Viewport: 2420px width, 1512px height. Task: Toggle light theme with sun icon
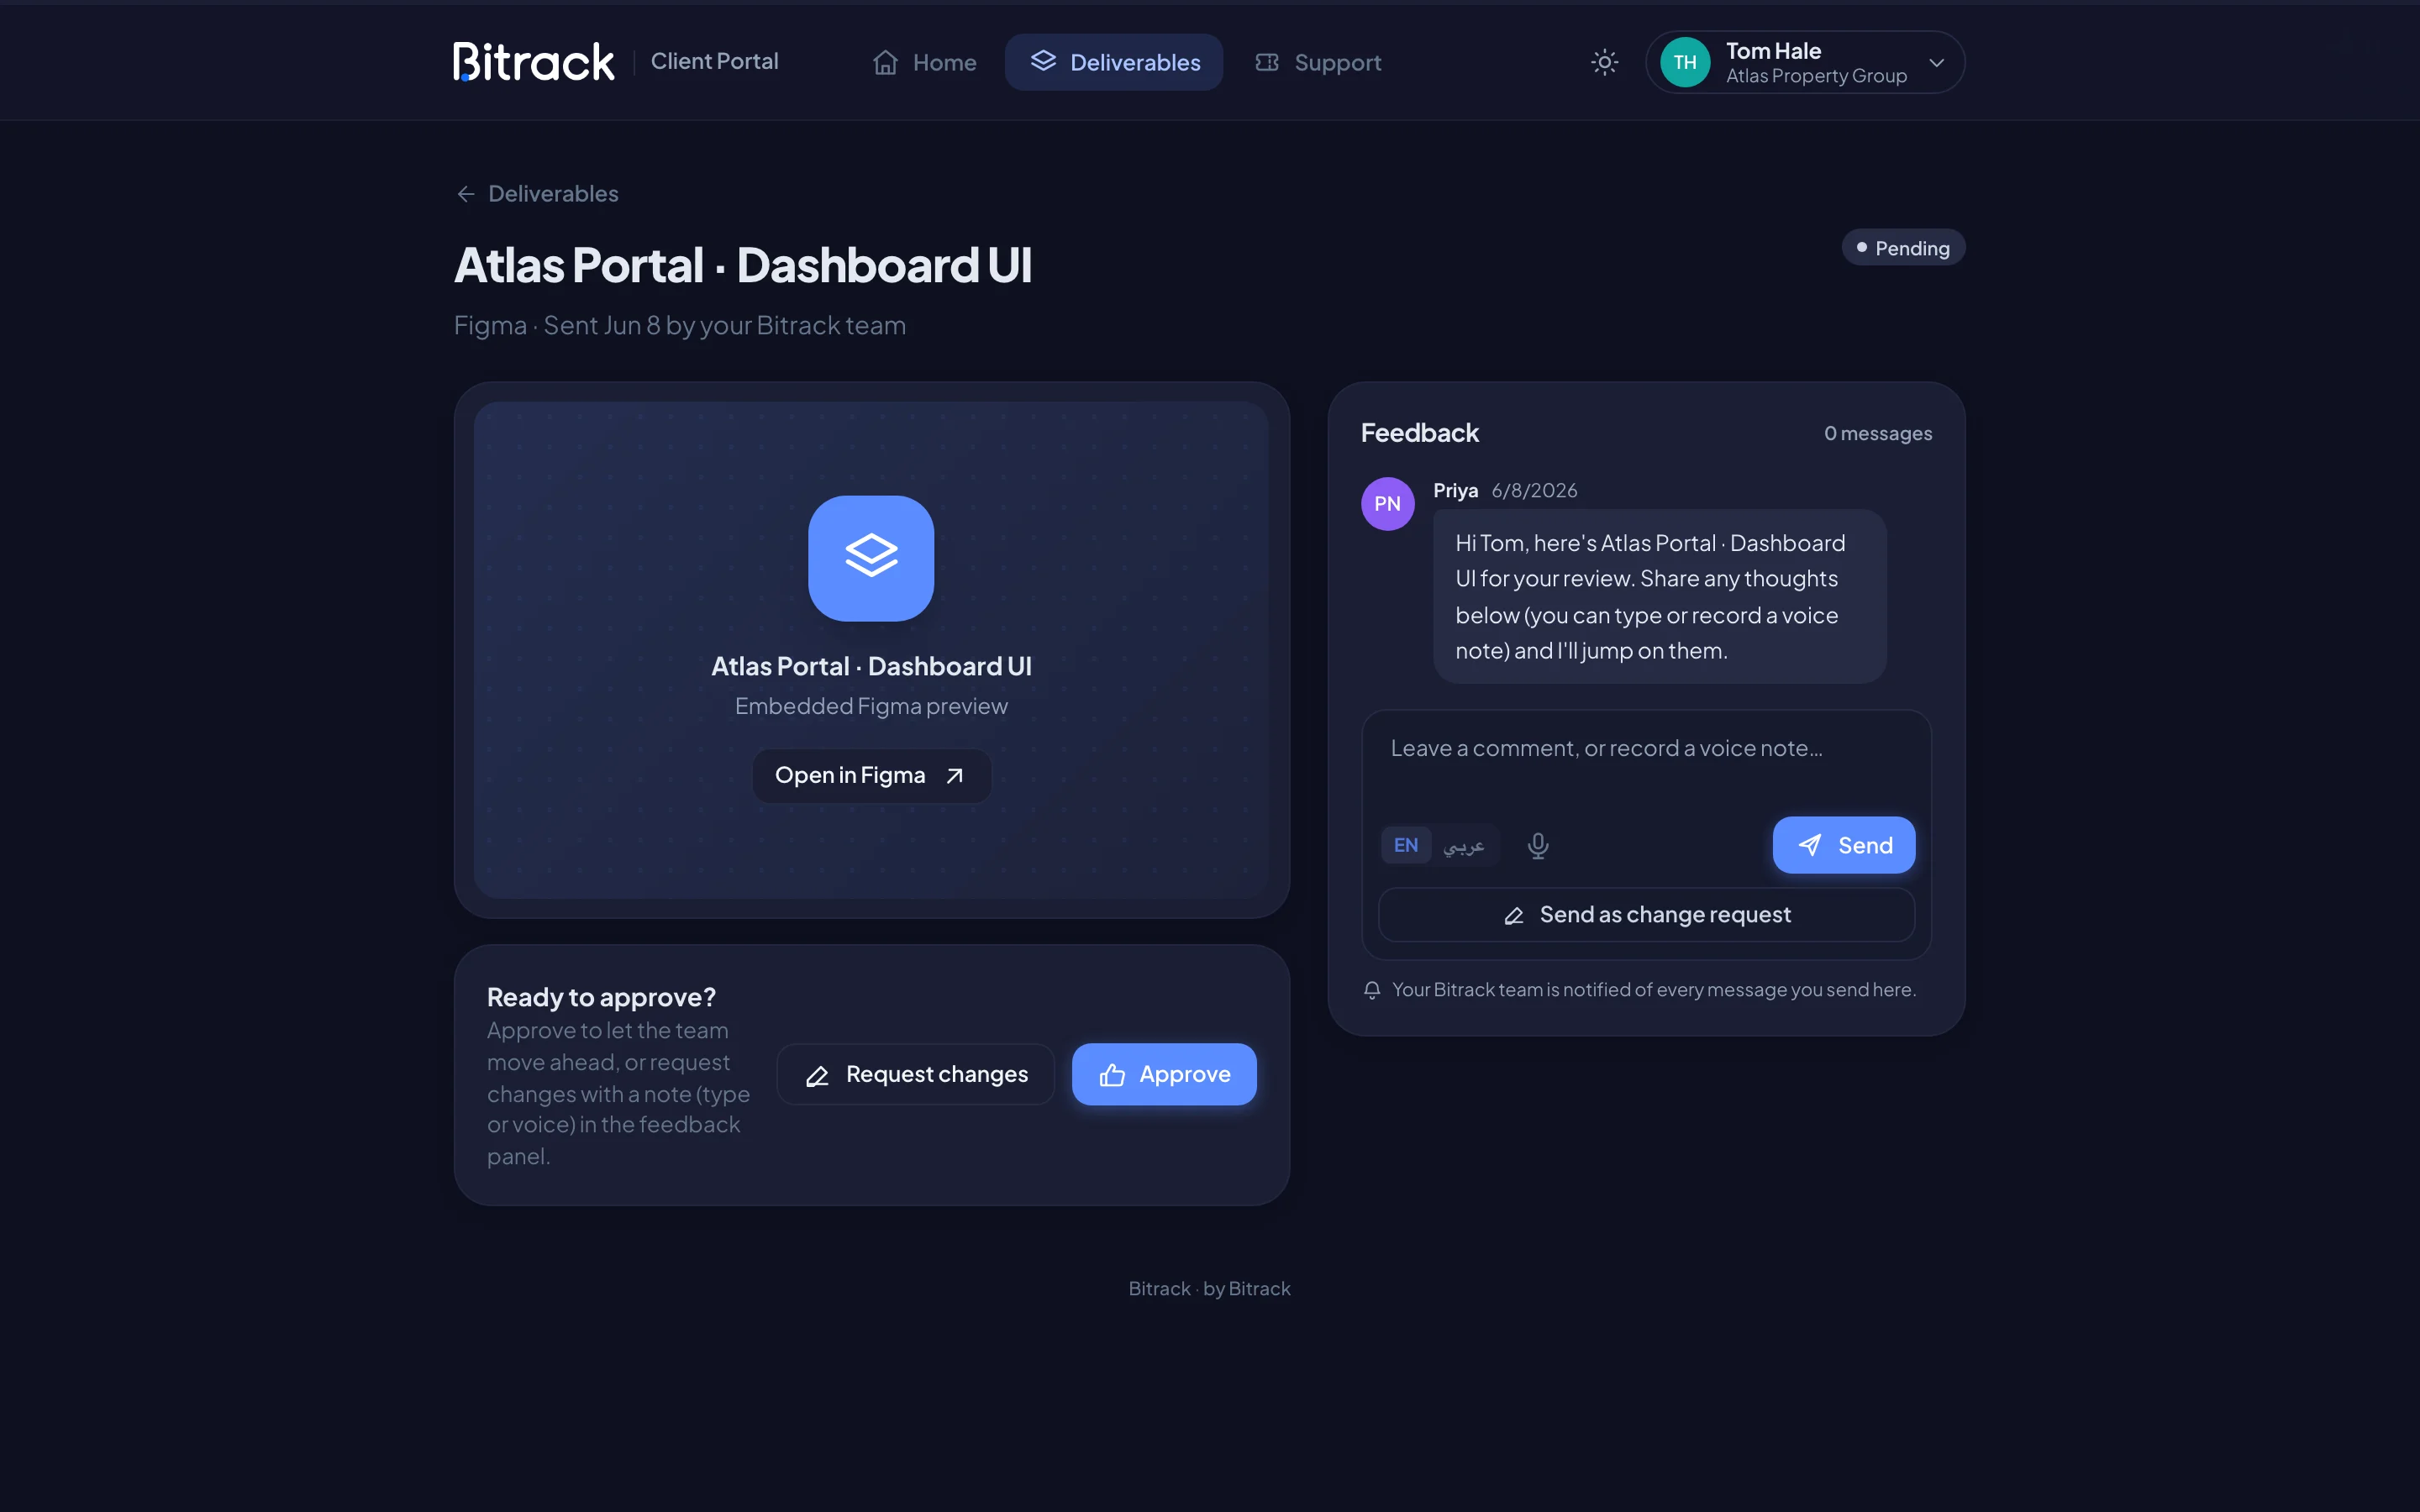coord(1604,62)
